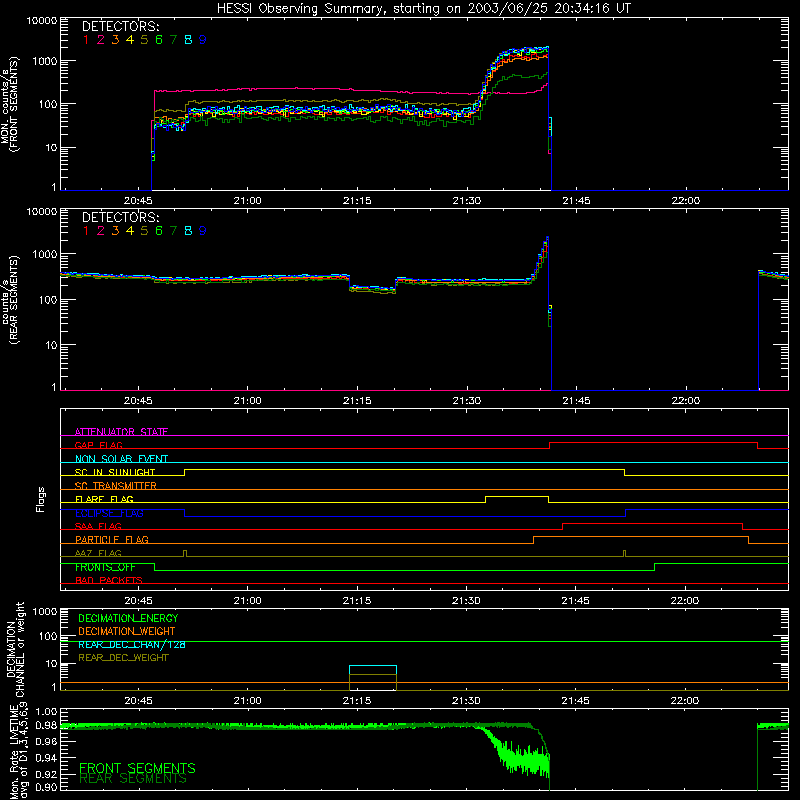Screen dimensions: 800x800
Task: Click the PARTICLE_FLAG label
Action: (x=112, y=539)
